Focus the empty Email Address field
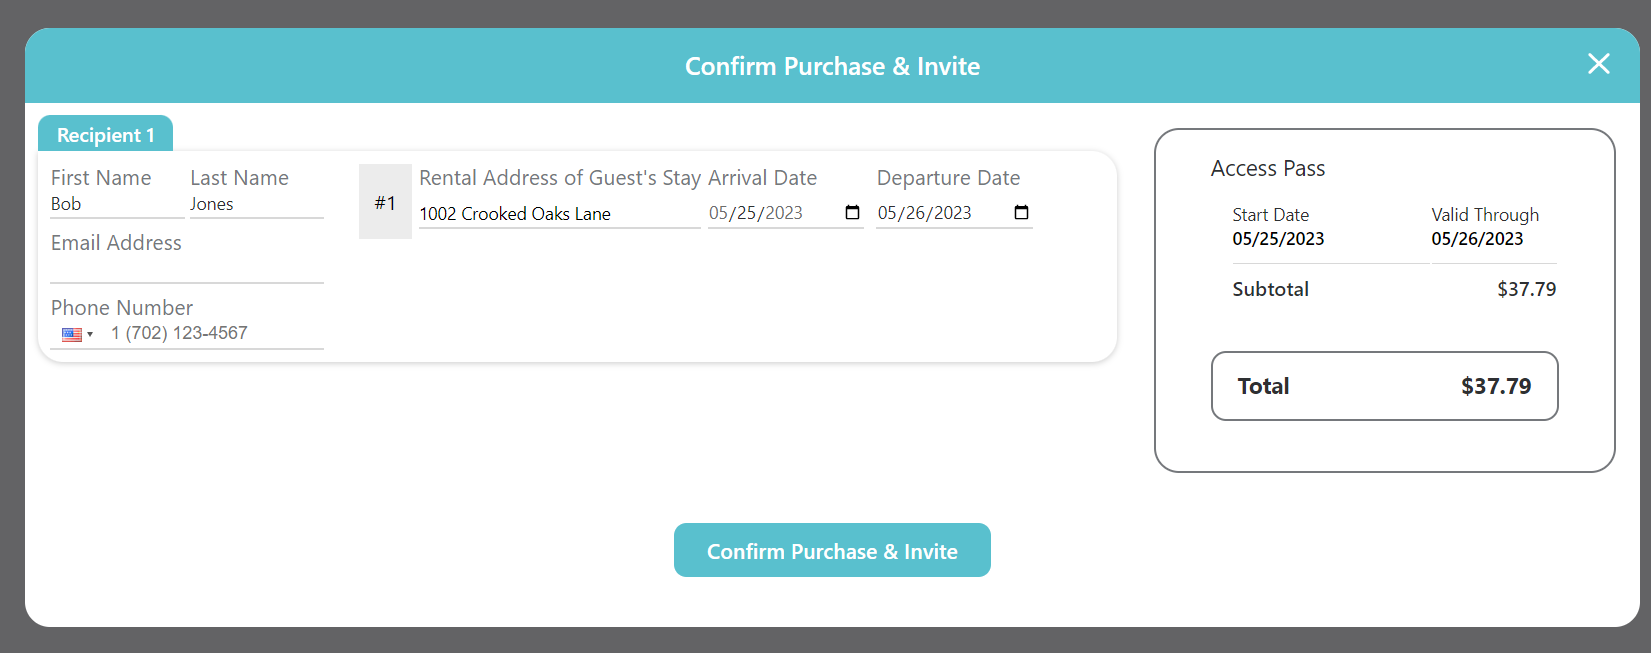The width and height of the screenshot is (1651, 653). (187, 270)
